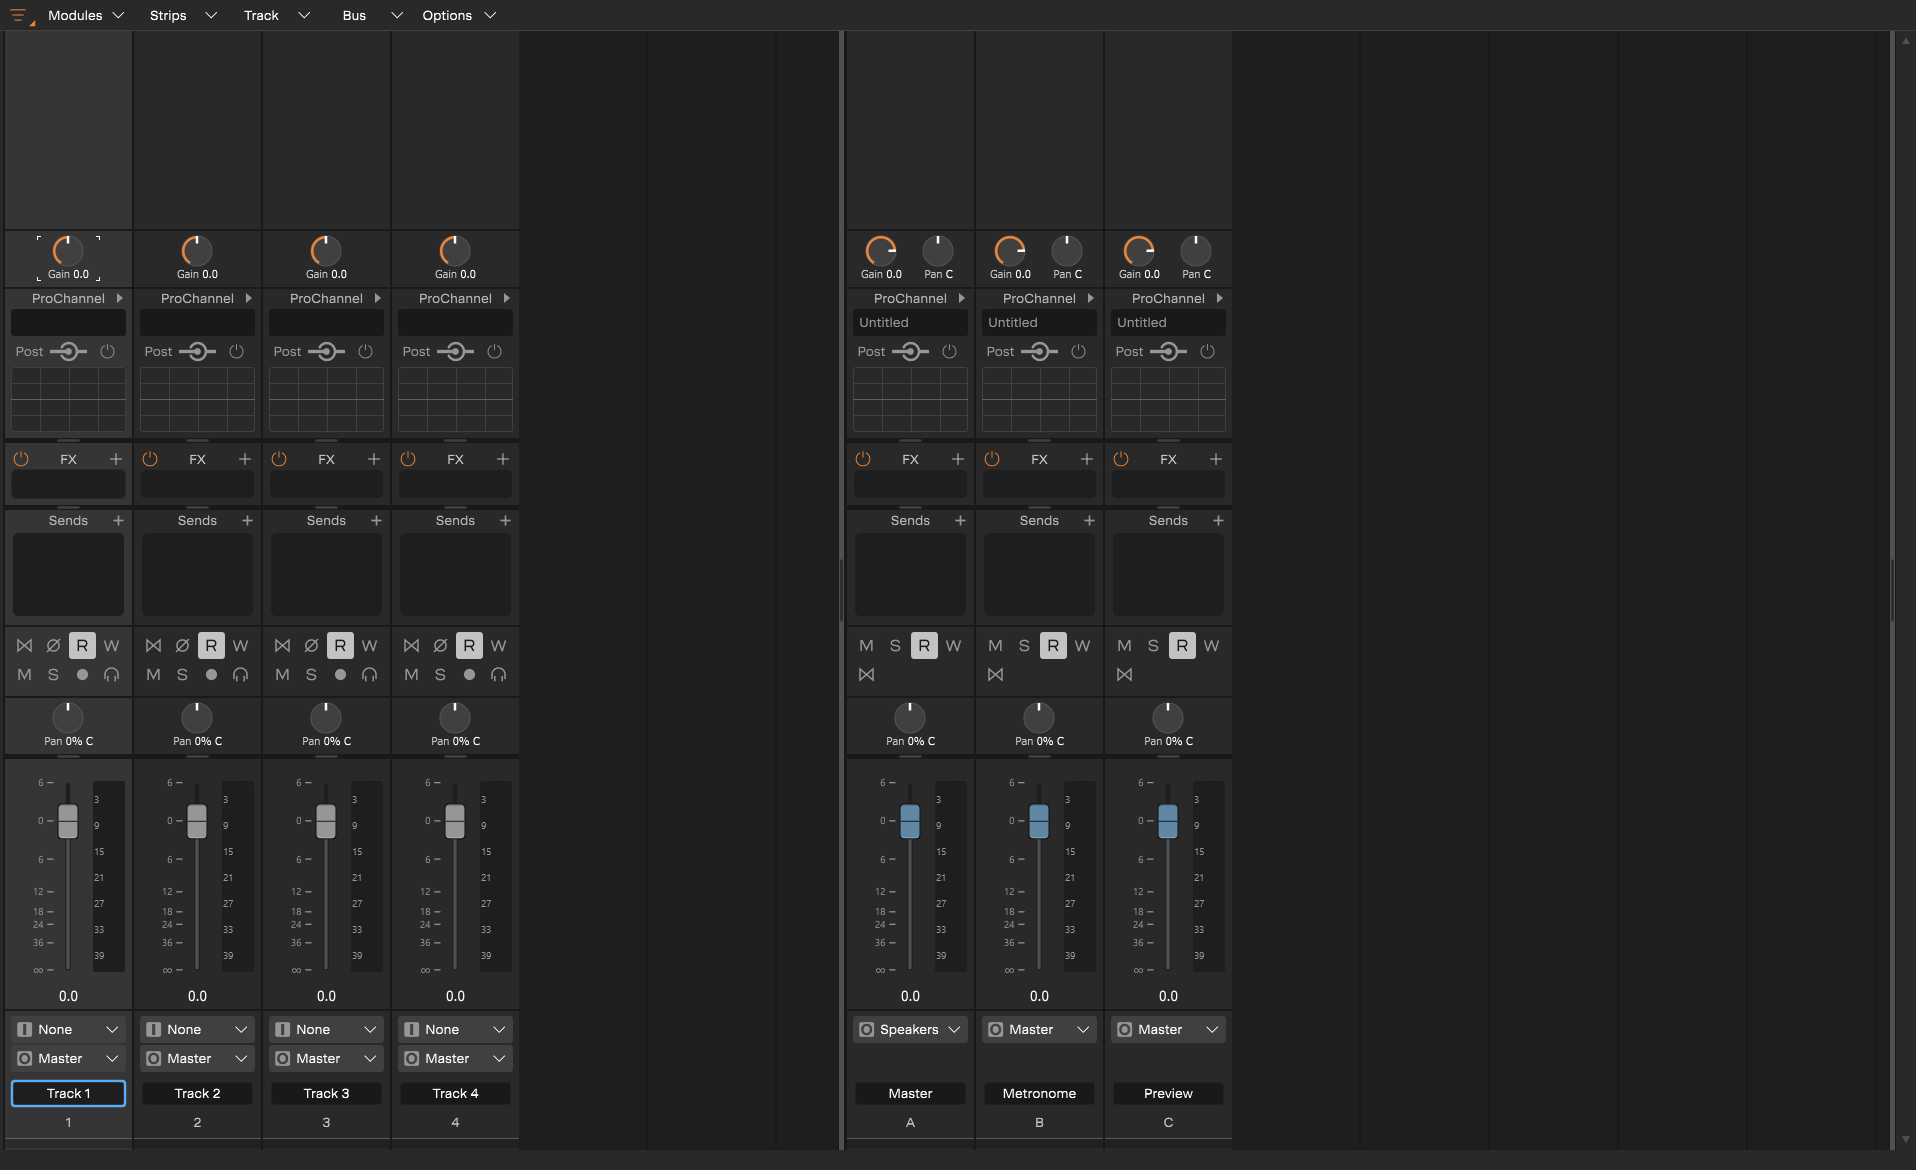This screenshot has height=1170, width=1916.
Task: Open the hamburger menu at top-left
Action: [18, 15]
